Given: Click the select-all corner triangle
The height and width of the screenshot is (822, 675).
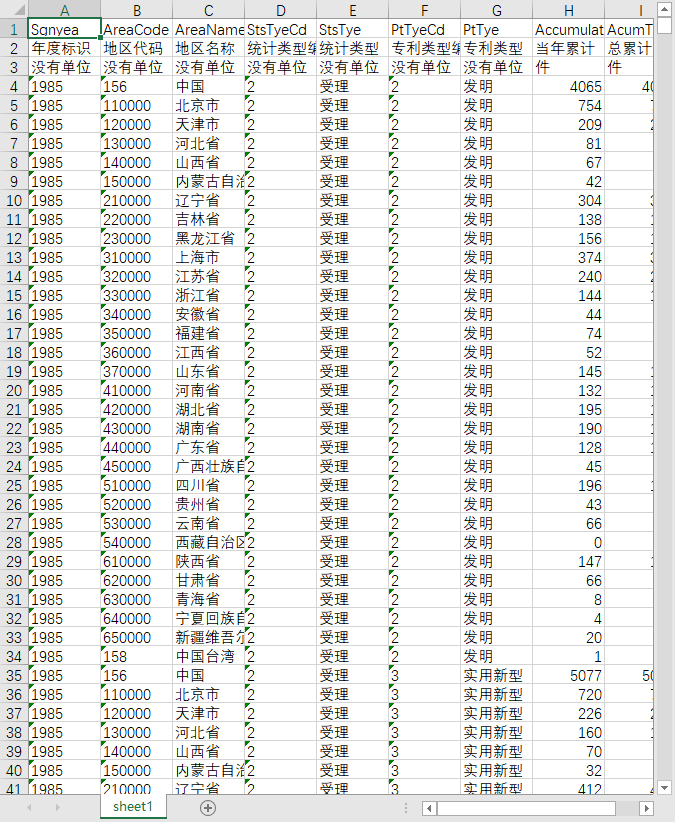Looking at the screenshot, I should click(14, 9).
